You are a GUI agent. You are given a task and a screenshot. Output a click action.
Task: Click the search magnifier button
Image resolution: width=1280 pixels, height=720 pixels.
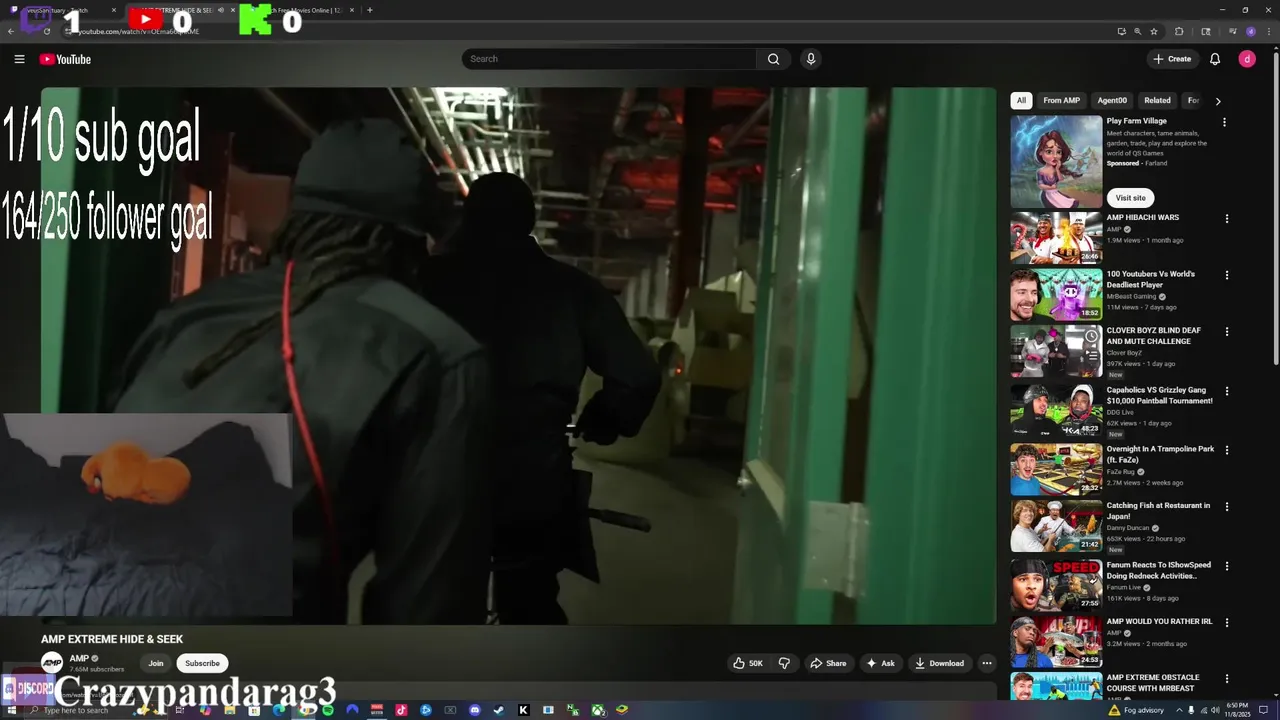[773, 59]
